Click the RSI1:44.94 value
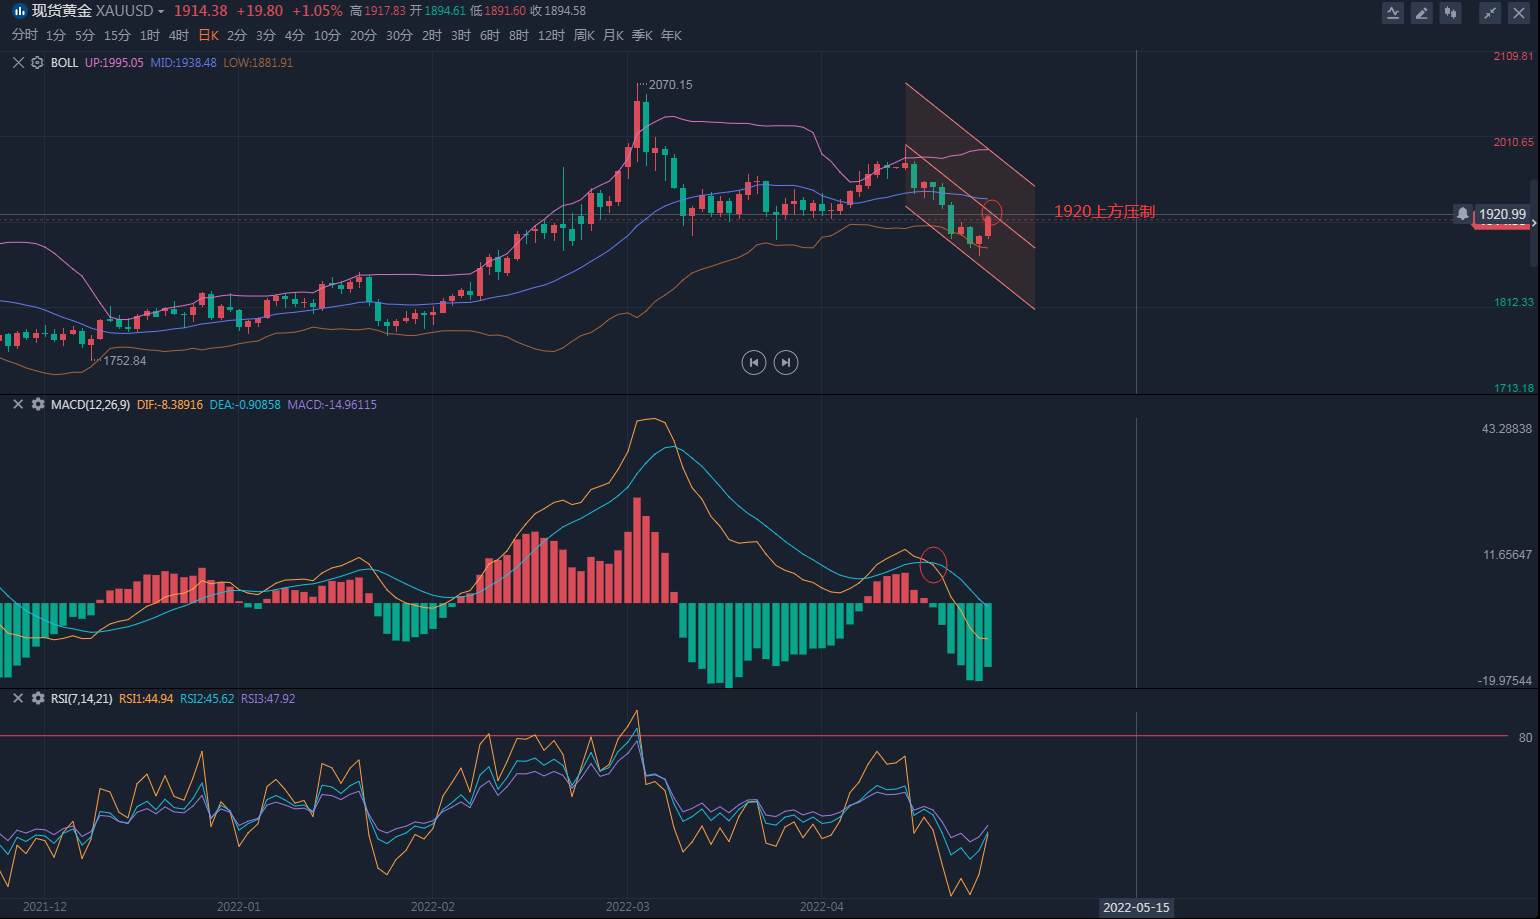1540x919 pixels. tap(146, 698)
